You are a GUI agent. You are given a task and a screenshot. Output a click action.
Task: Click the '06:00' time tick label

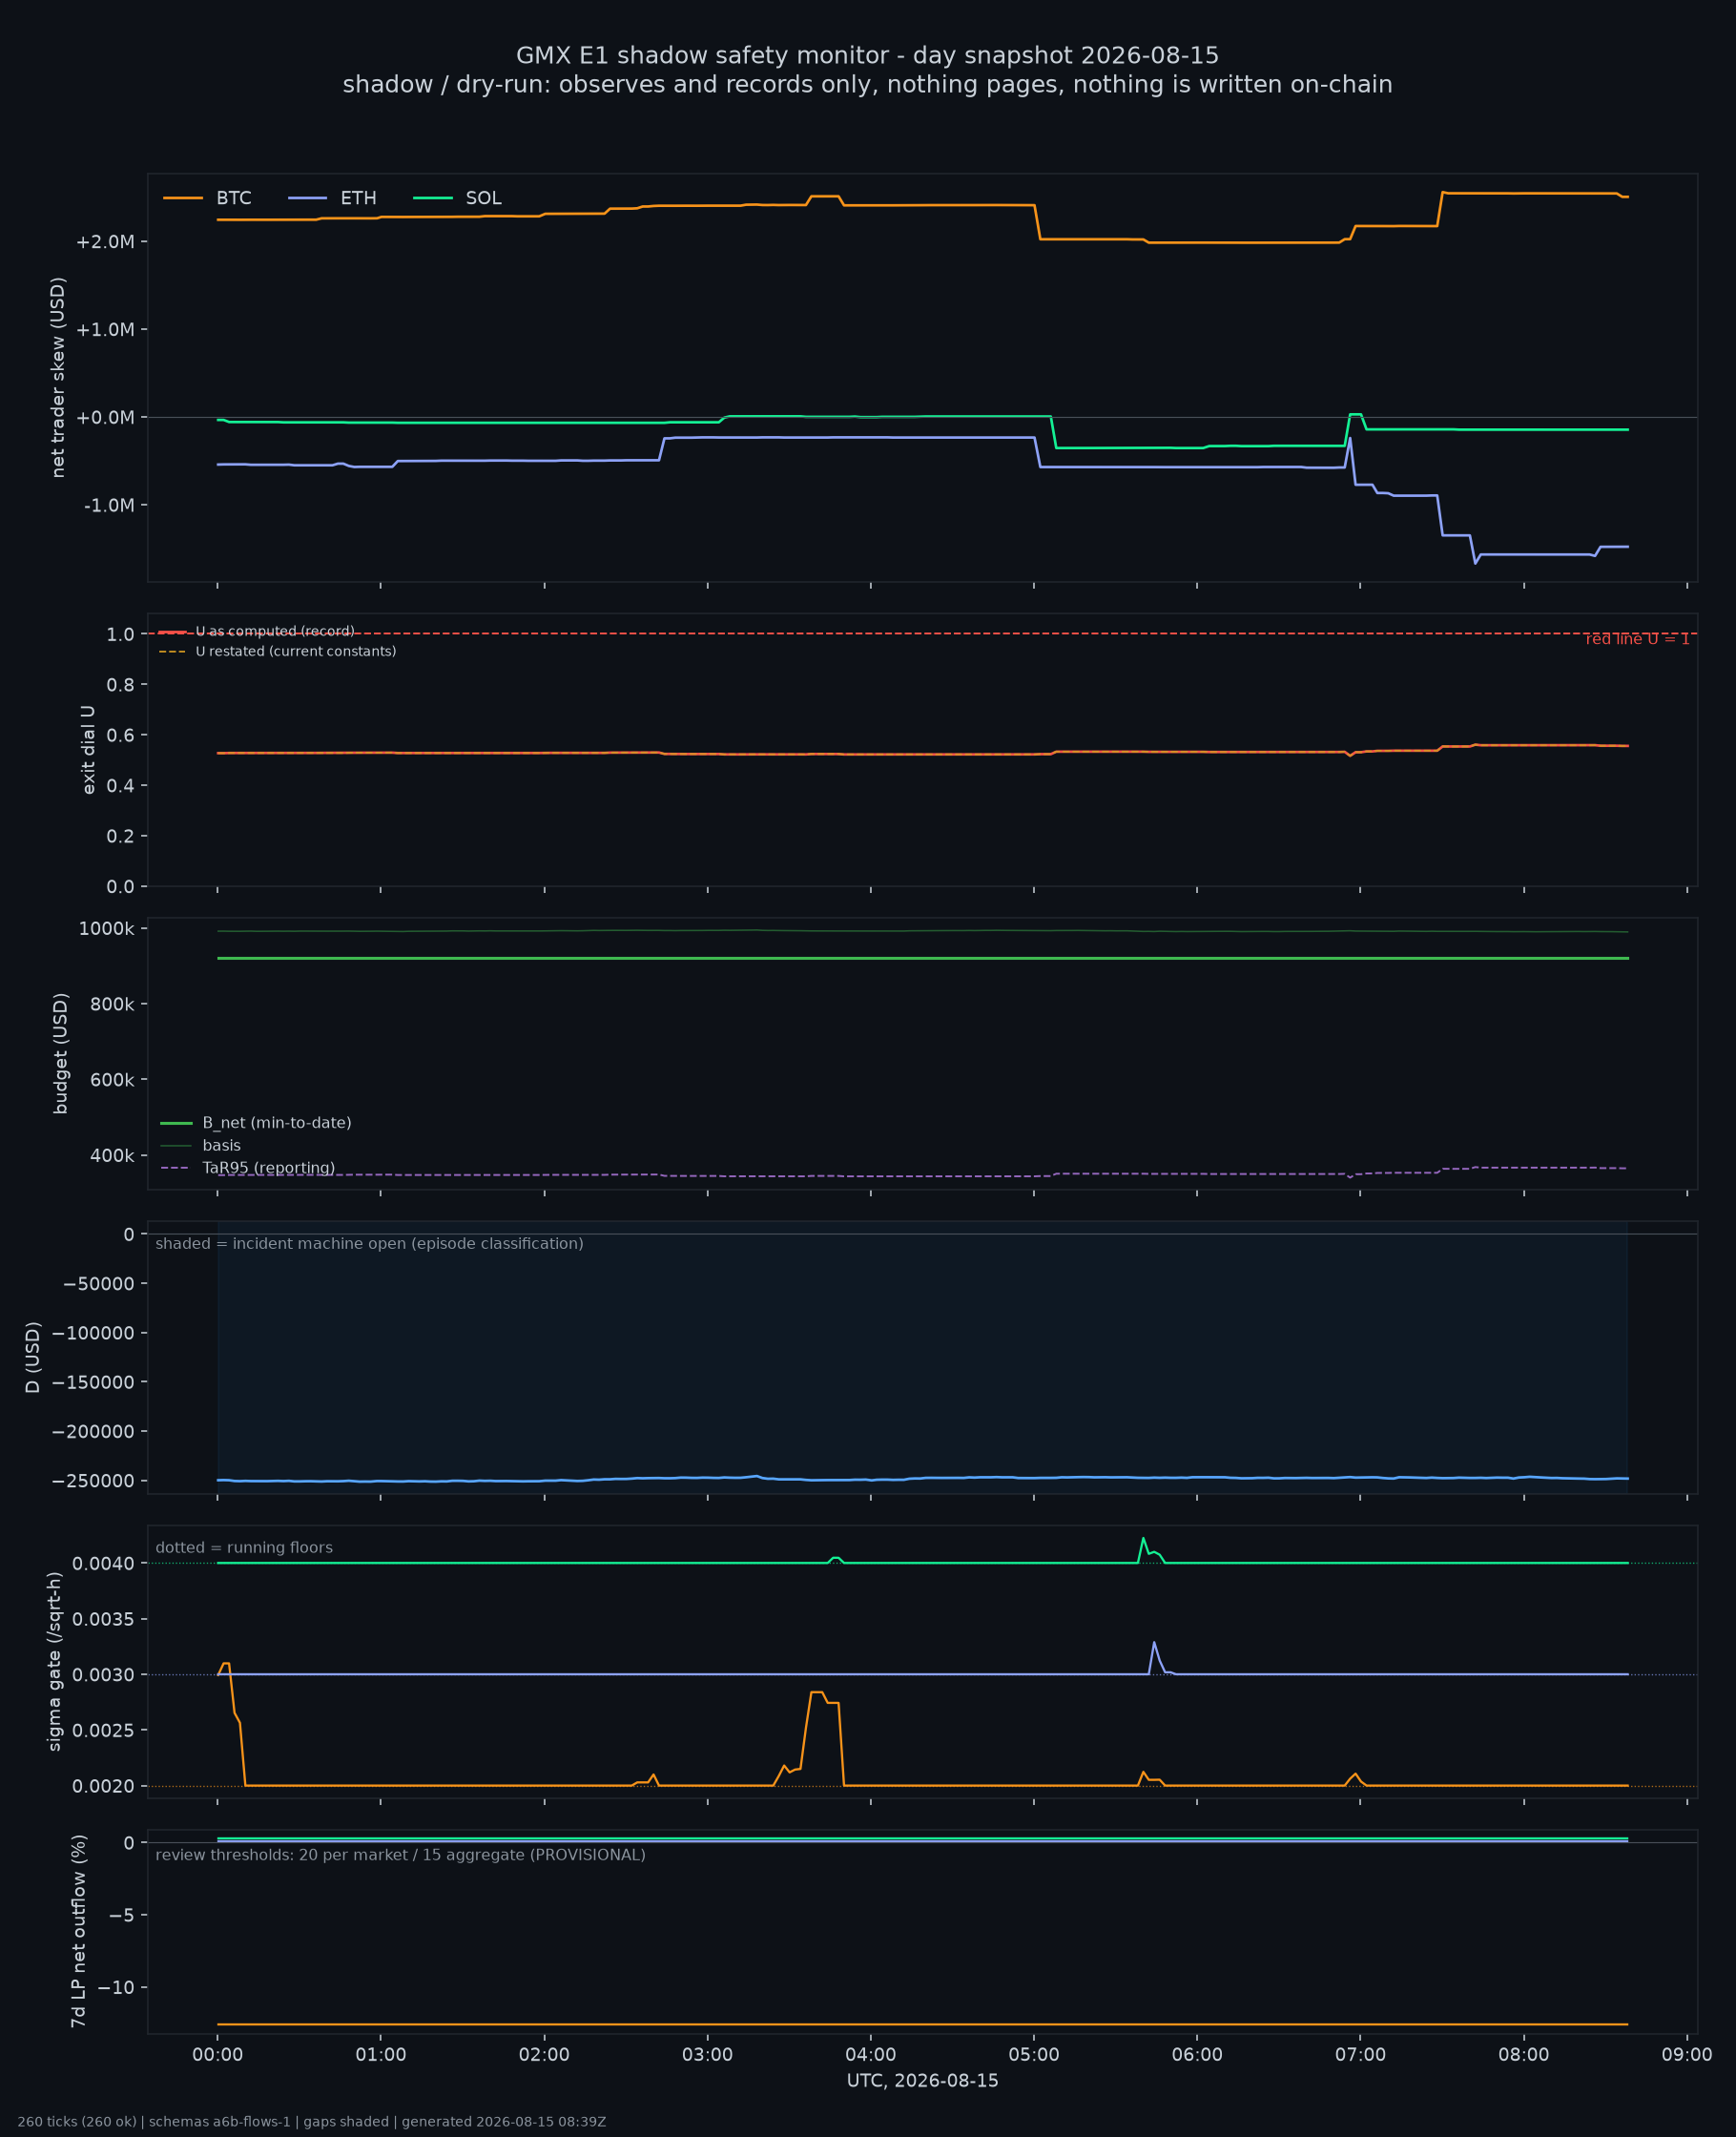coord(1197,2055)
